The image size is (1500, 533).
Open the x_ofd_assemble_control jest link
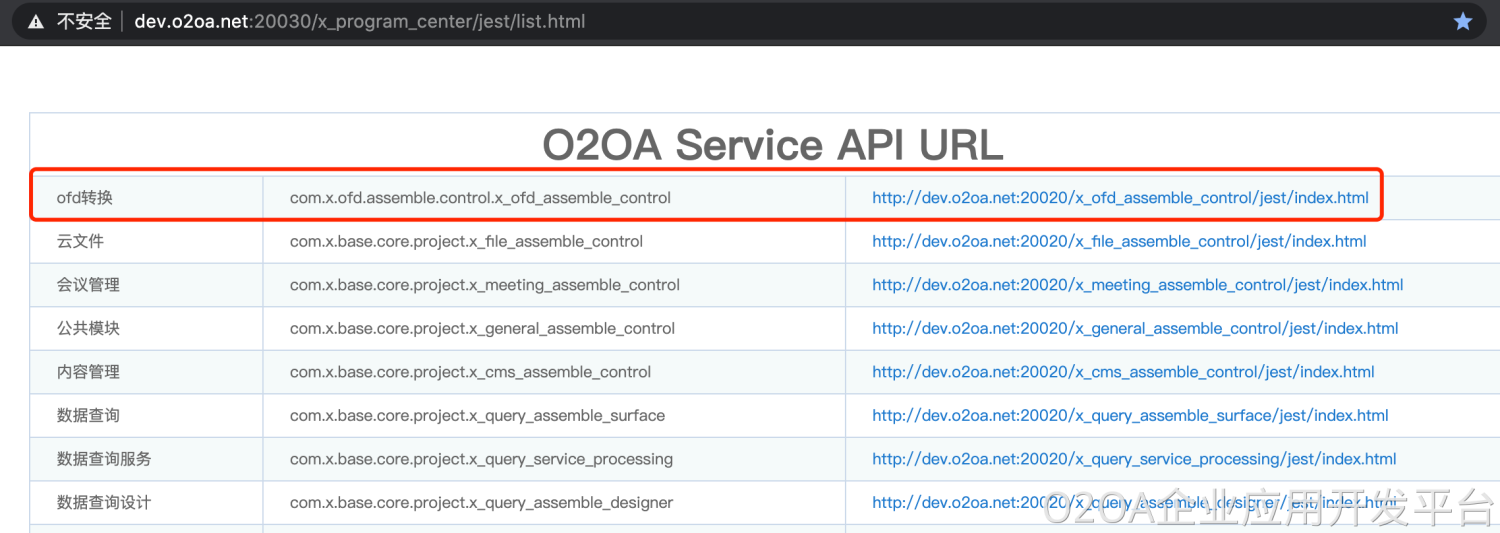click(x=1120, y=198)
